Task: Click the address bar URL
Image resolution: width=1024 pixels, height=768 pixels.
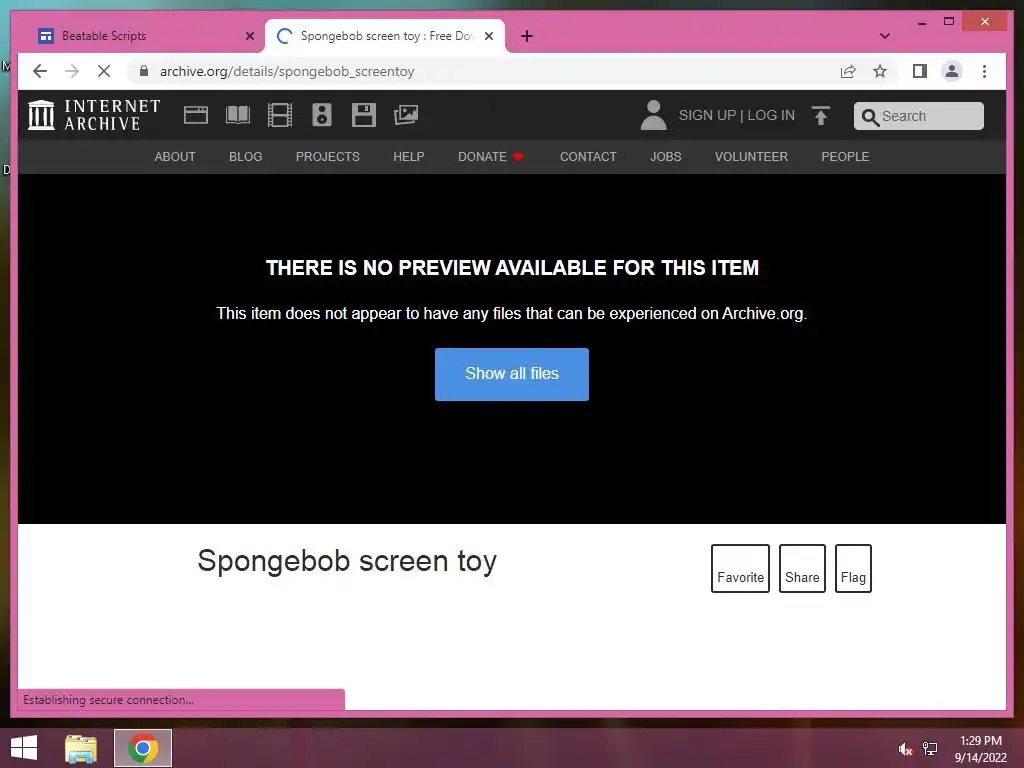Action: click(x=287, y=71)
